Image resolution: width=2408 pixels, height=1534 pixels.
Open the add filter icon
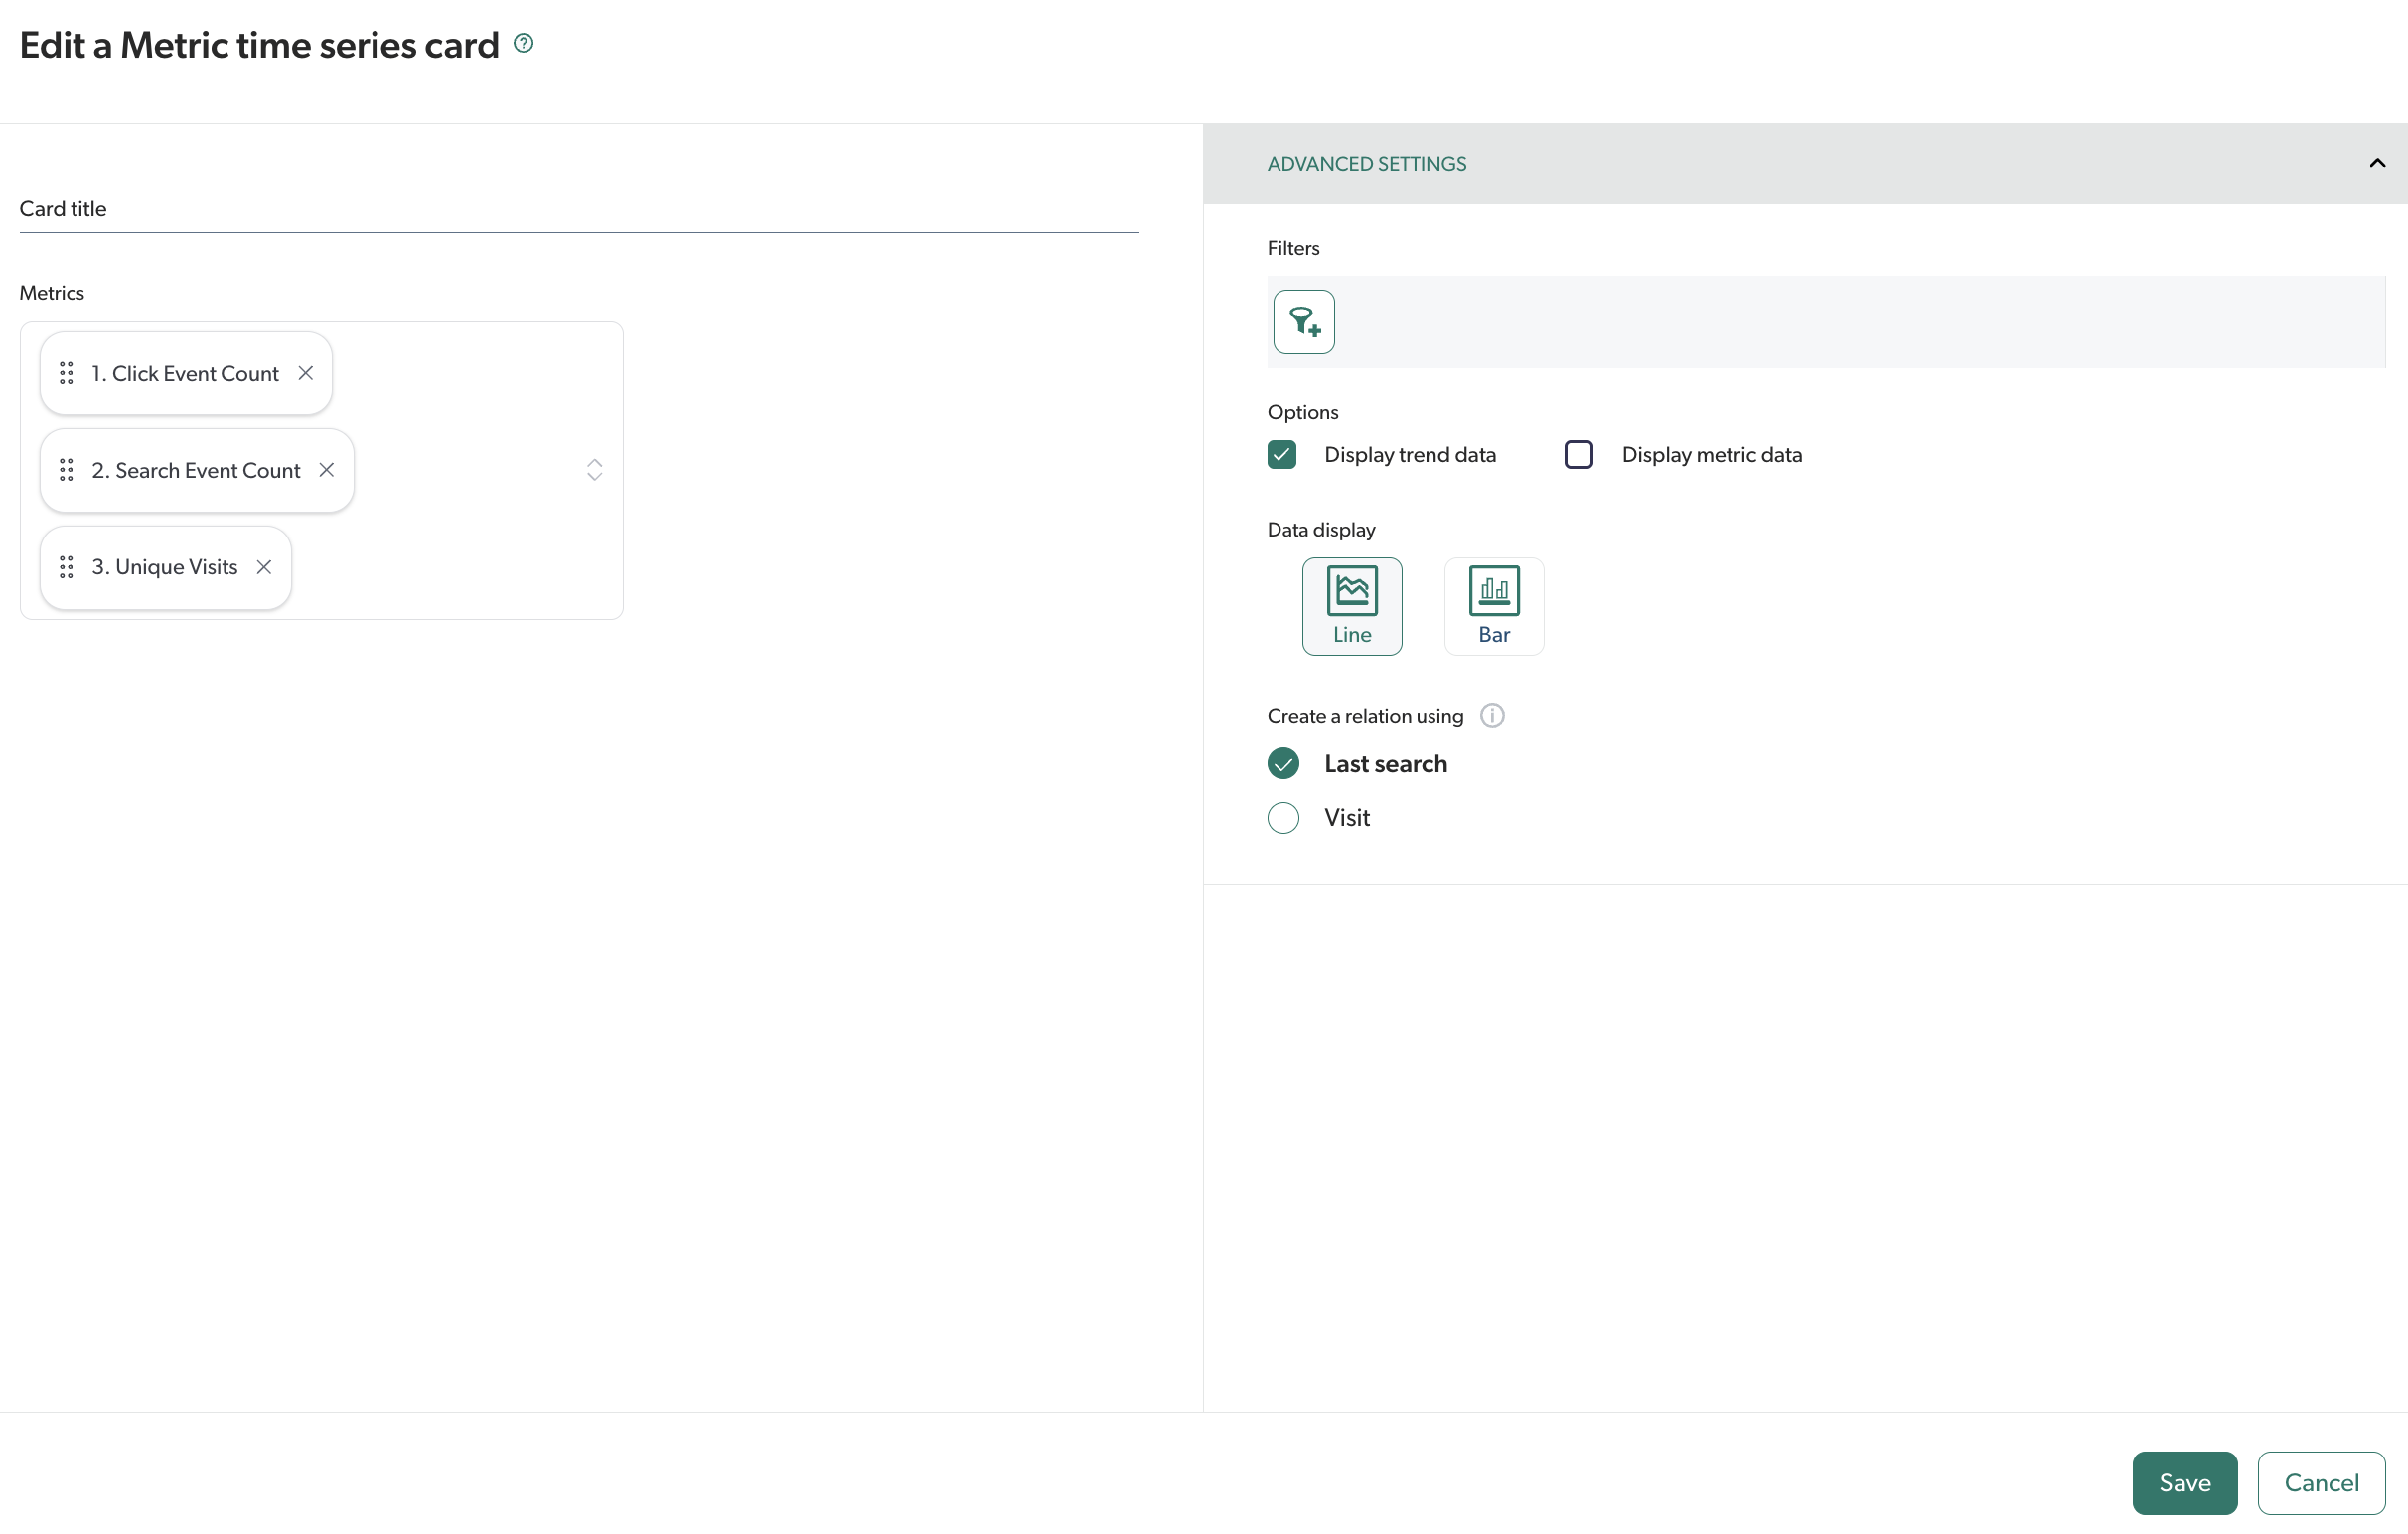click(1303, 321)
